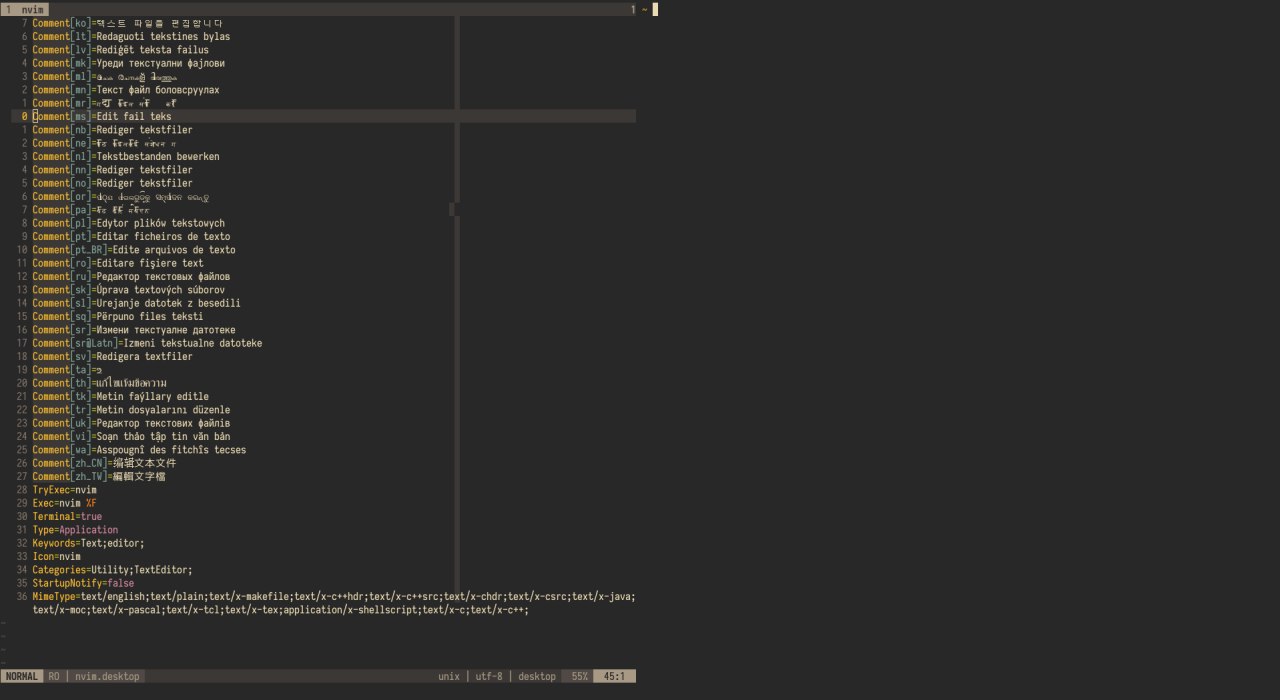Click 'Përpuno files teksti' text
This screenshot has width=1280, height=700.
point(150,317)
